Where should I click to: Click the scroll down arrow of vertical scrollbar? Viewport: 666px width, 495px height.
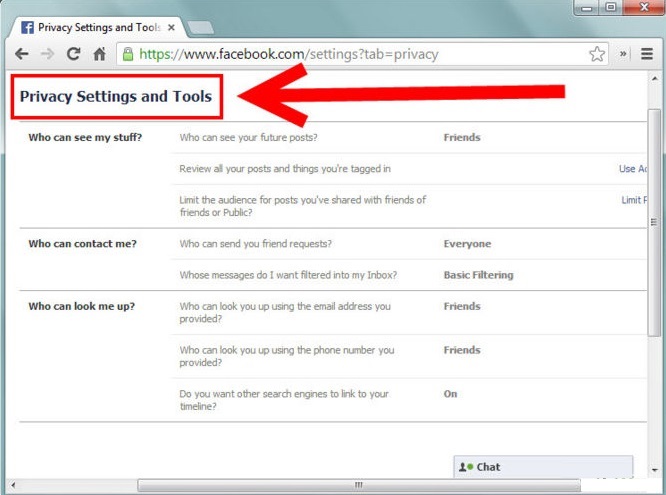tap(655, 470)
